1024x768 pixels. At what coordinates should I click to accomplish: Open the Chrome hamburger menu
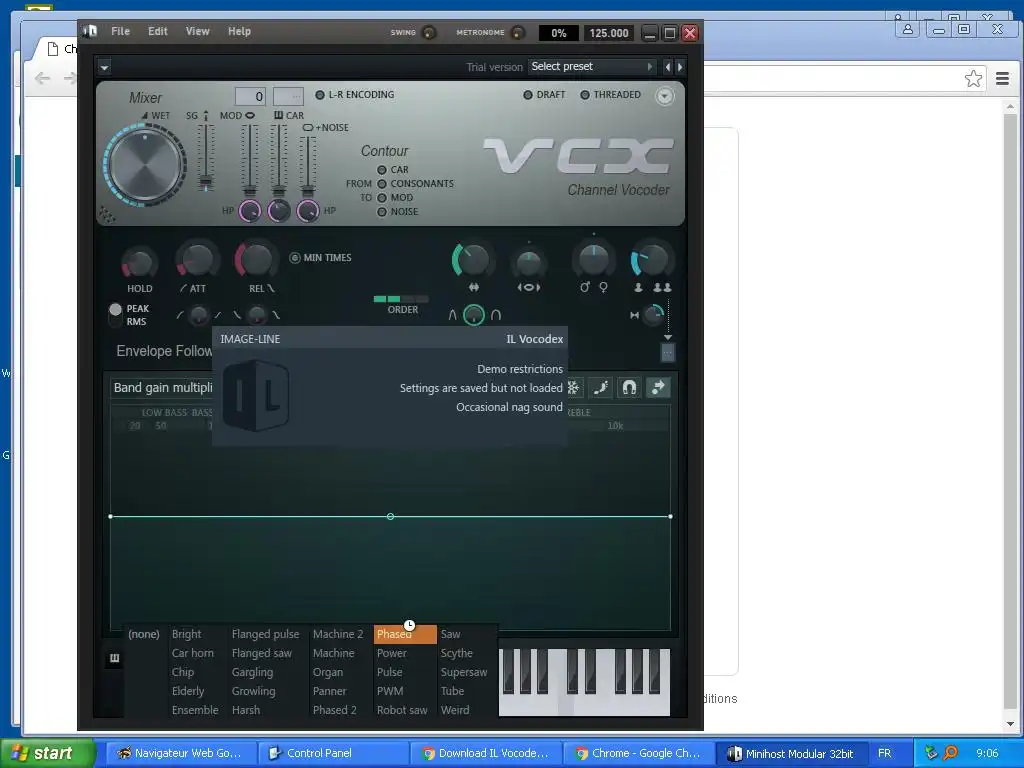click(x=1002, y=78)
